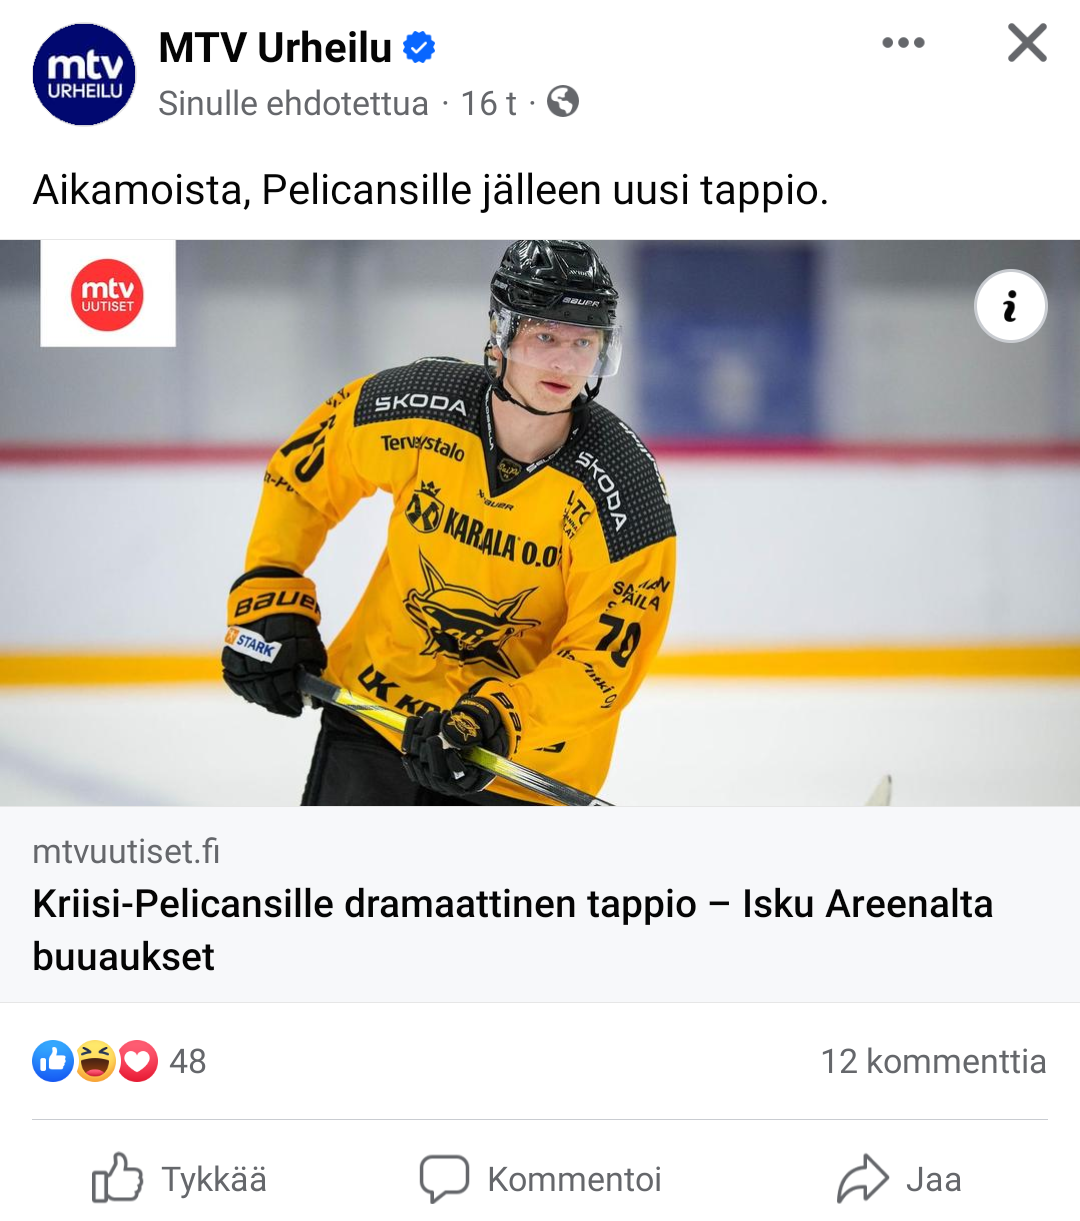This screenshot has height=1221, width=1080.
Task: Tap the link info 'i' button
Action: pos(1010,306)
